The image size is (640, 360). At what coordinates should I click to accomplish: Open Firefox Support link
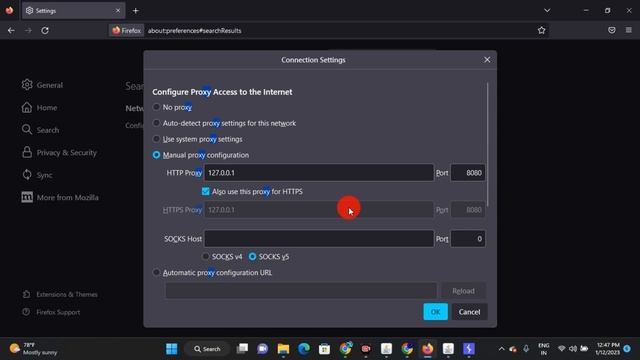(x=51, y=312)
